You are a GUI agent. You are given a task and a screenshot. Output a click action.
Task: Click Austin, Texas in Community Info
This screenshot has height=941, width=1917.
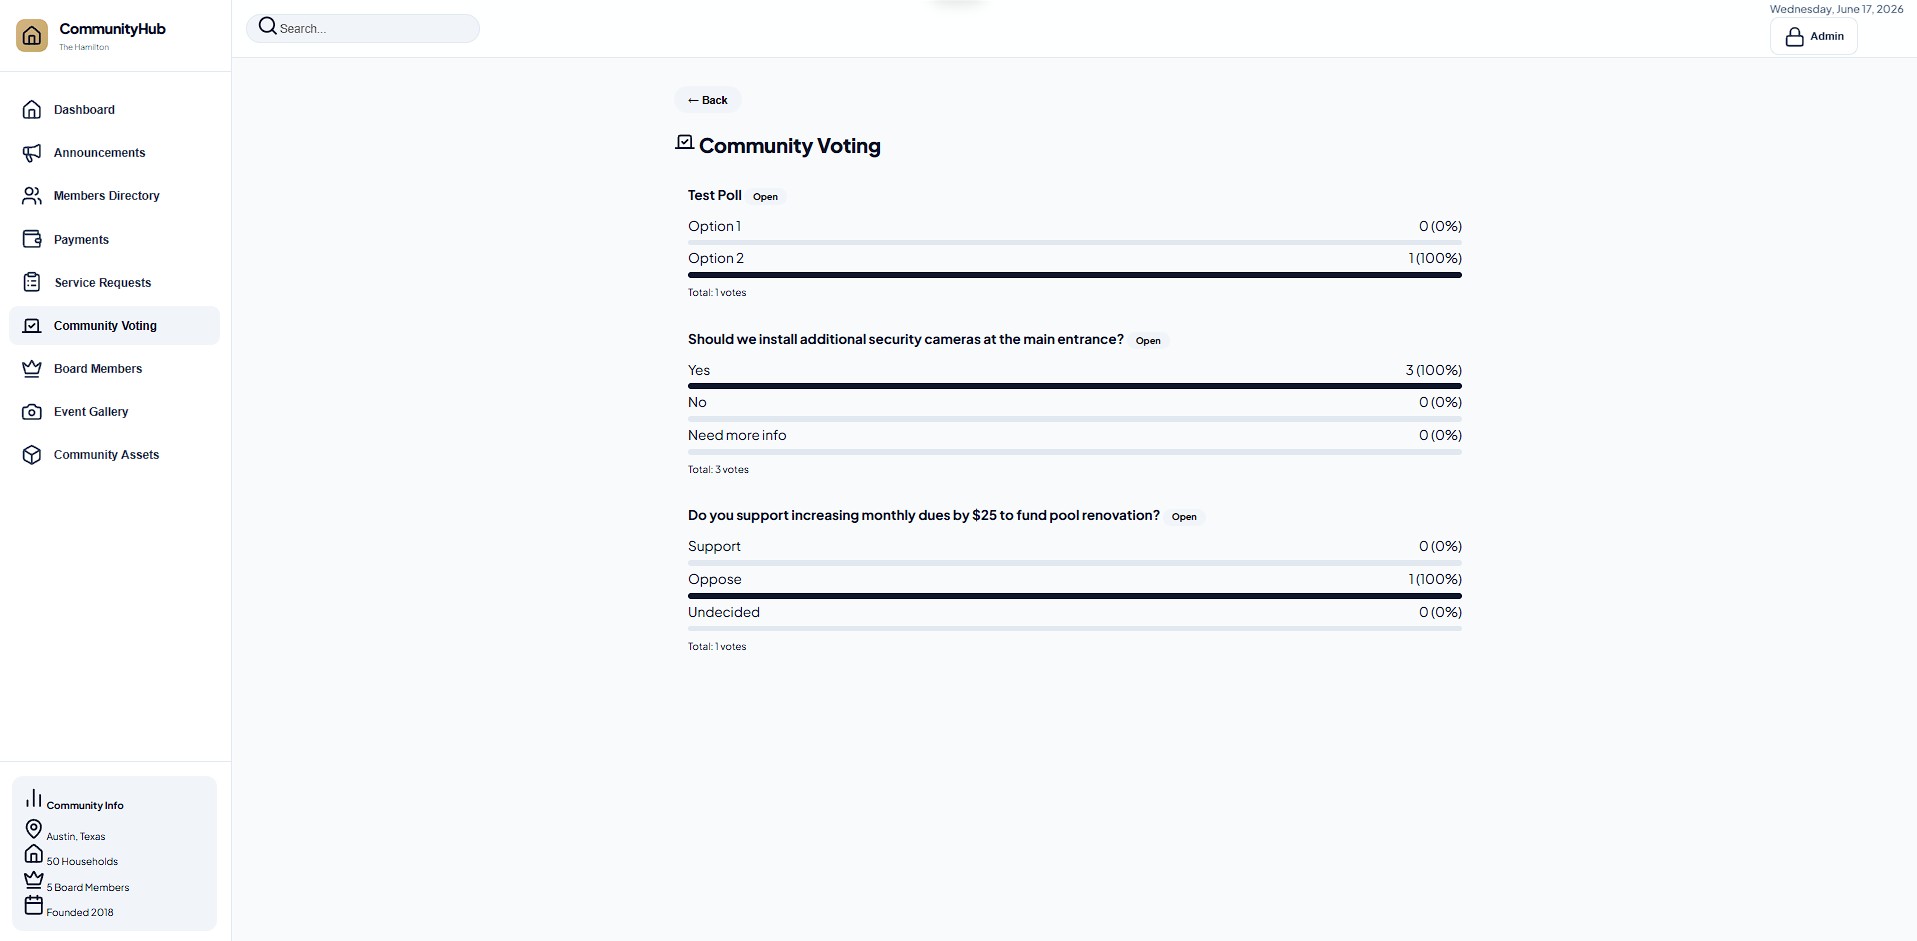pyautogui.click(x=76, y=837)
